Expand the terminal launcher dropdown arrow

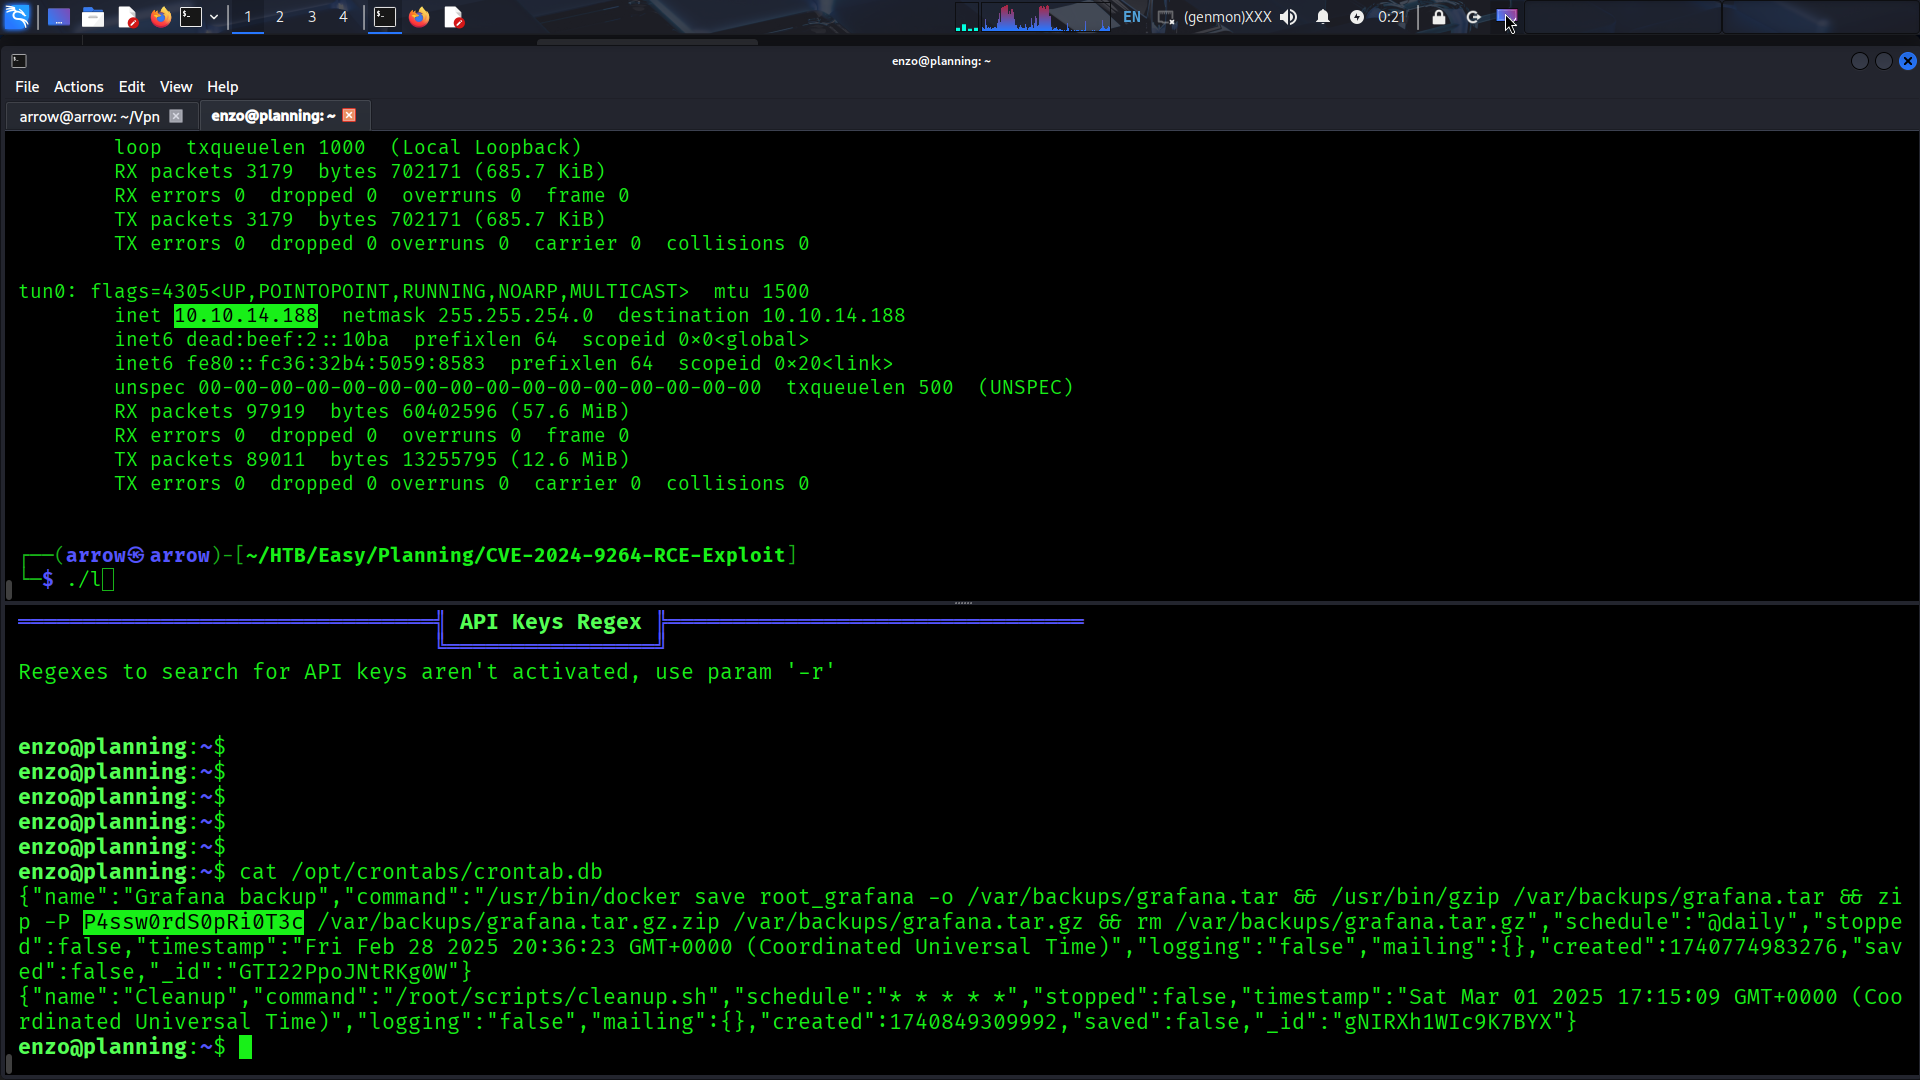tap(214, 17)
